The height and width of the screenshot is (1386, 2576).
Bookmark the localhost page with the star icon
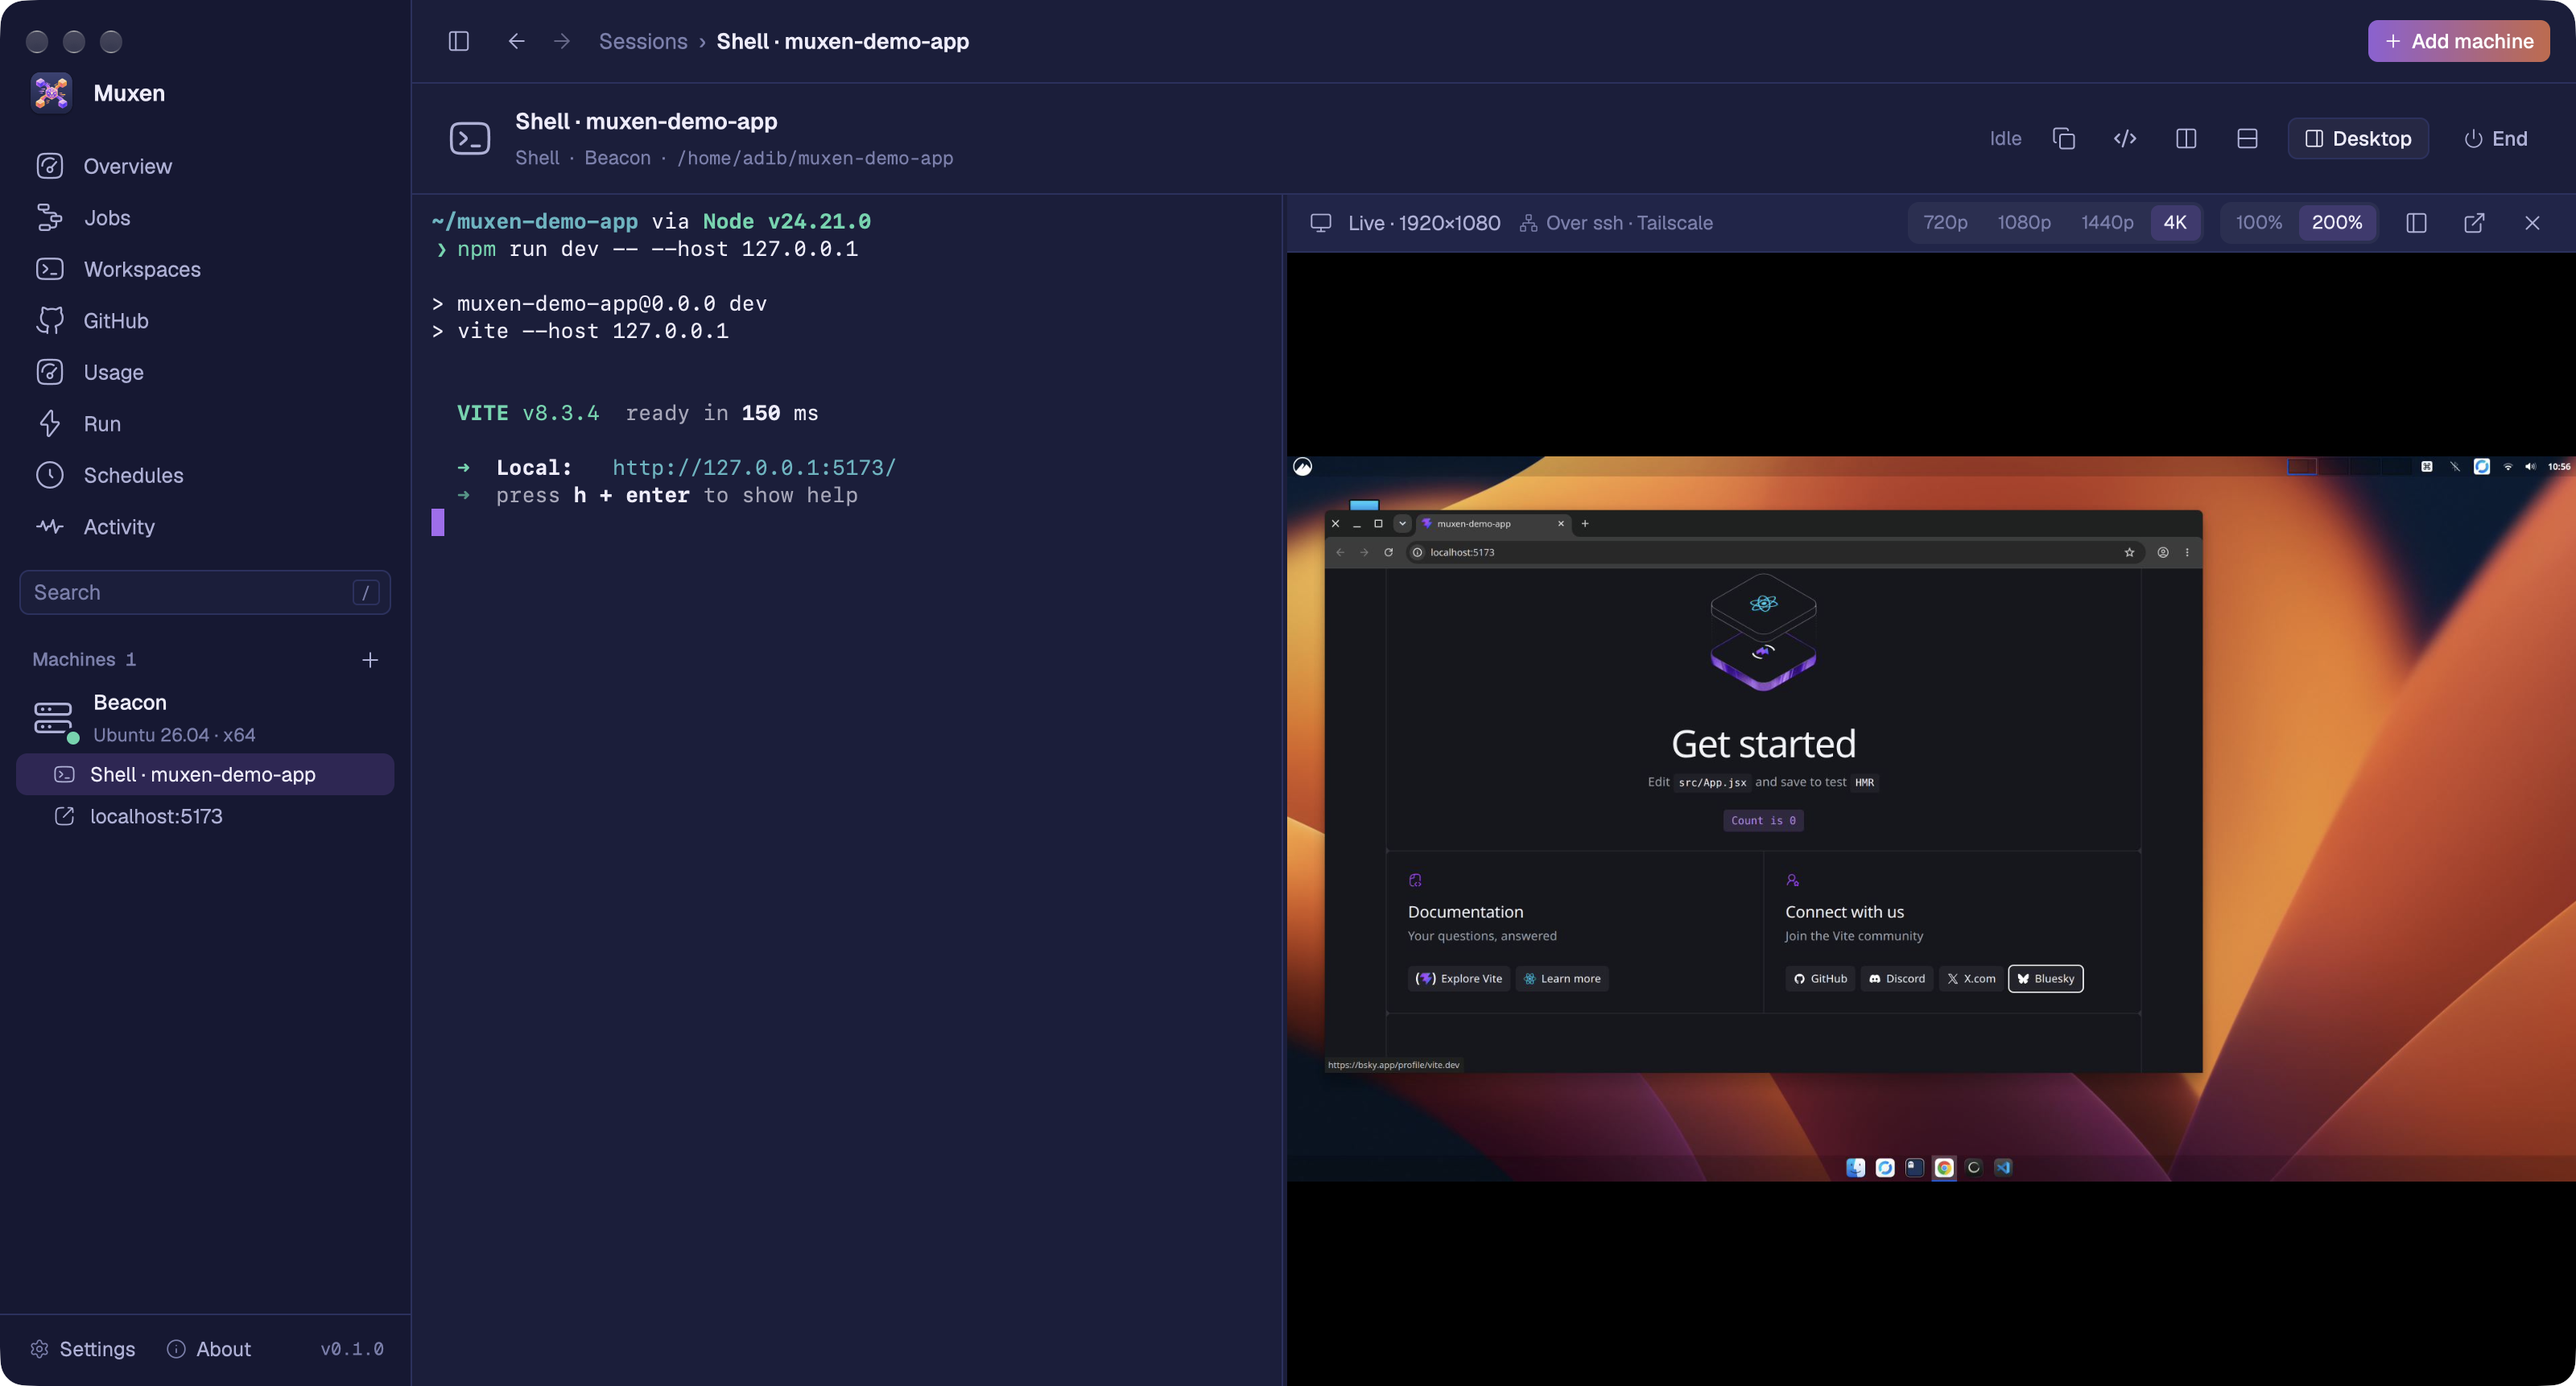(x=2129, y=552)
